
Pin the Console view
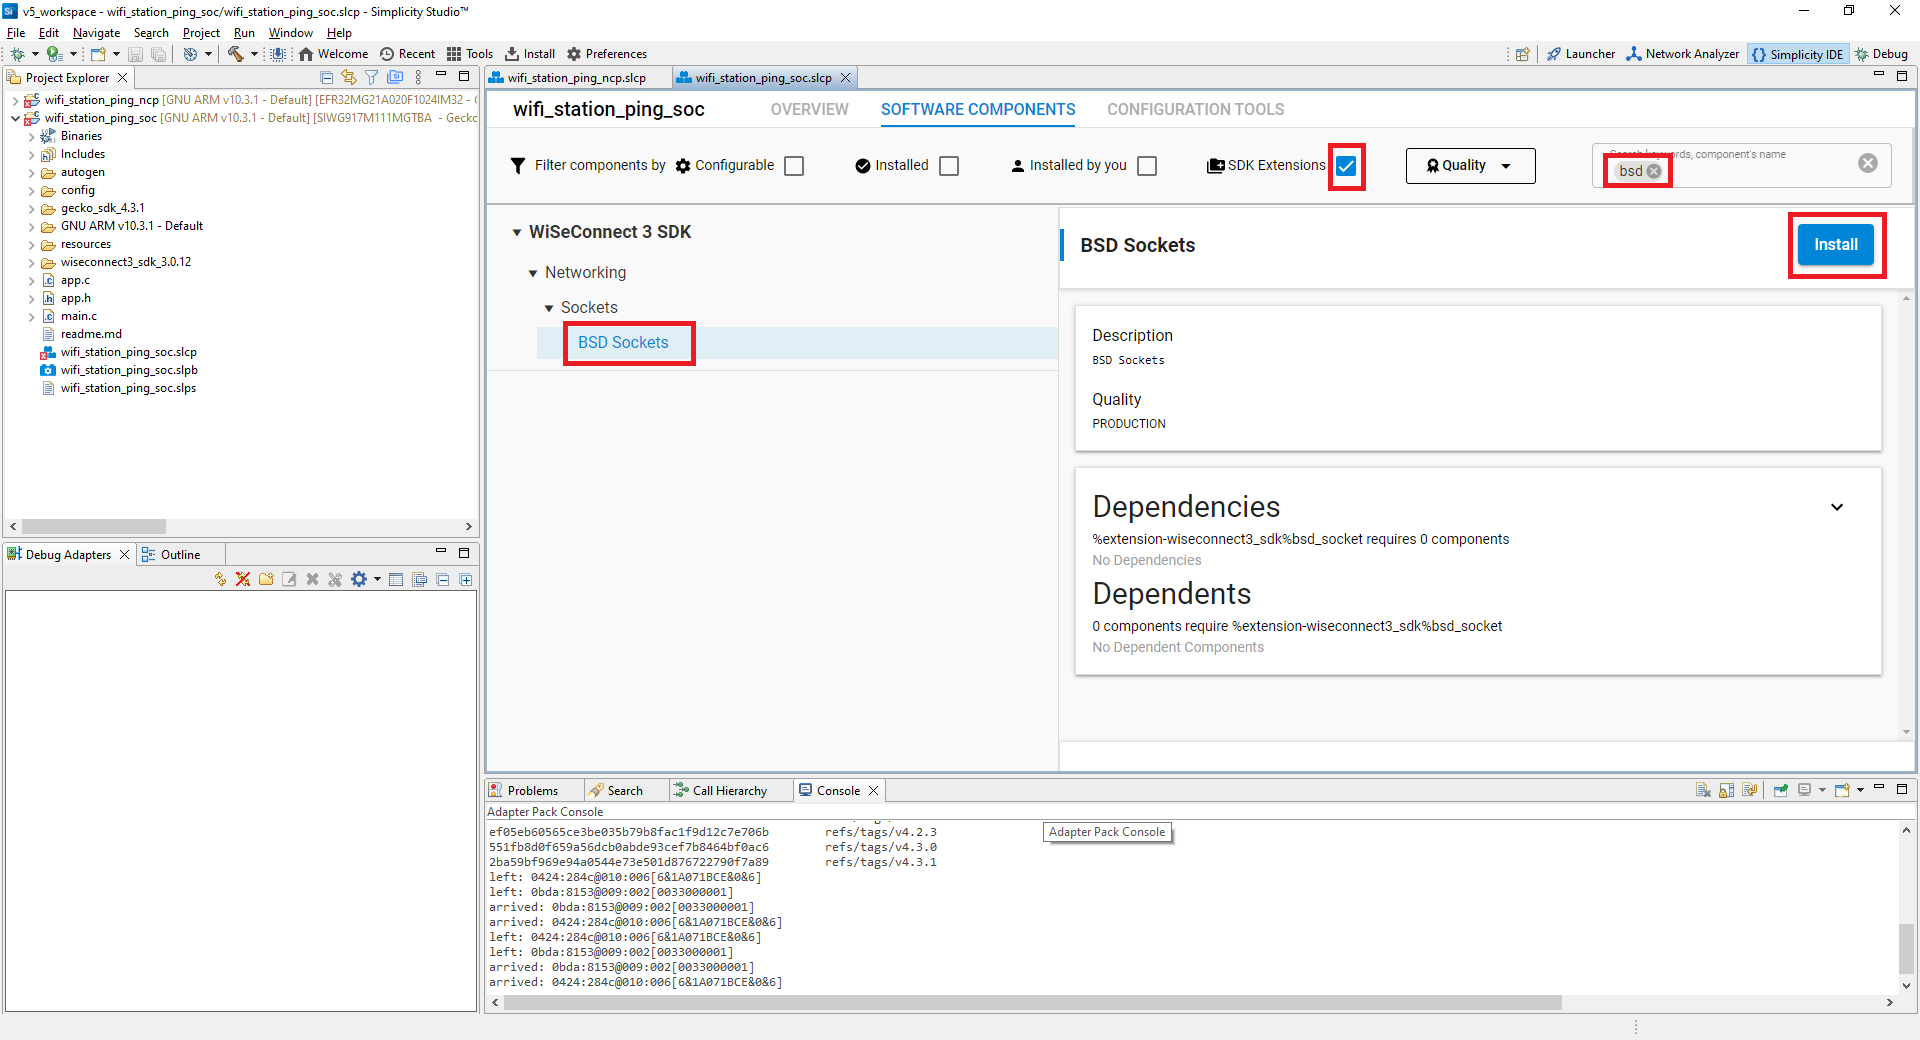click(x=1781, y=790)
